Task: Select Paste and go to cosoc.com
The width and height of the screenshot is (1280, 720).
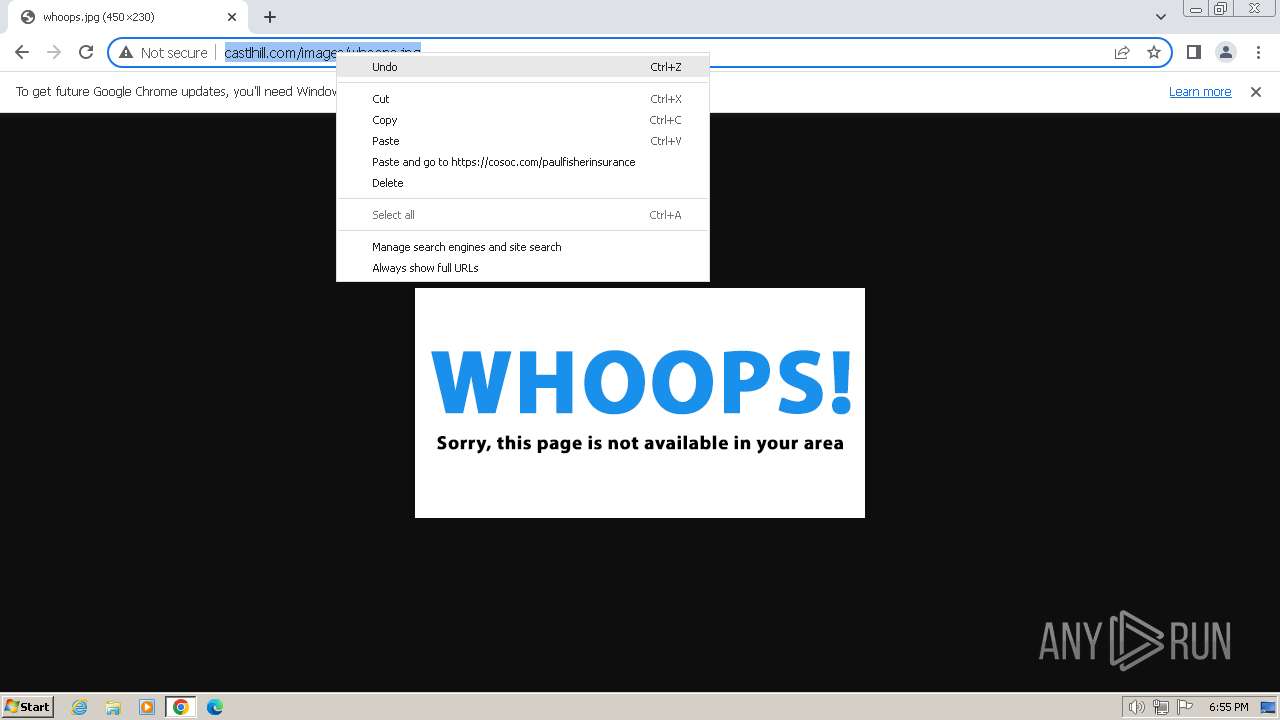Action: click(x=523, y=162)
